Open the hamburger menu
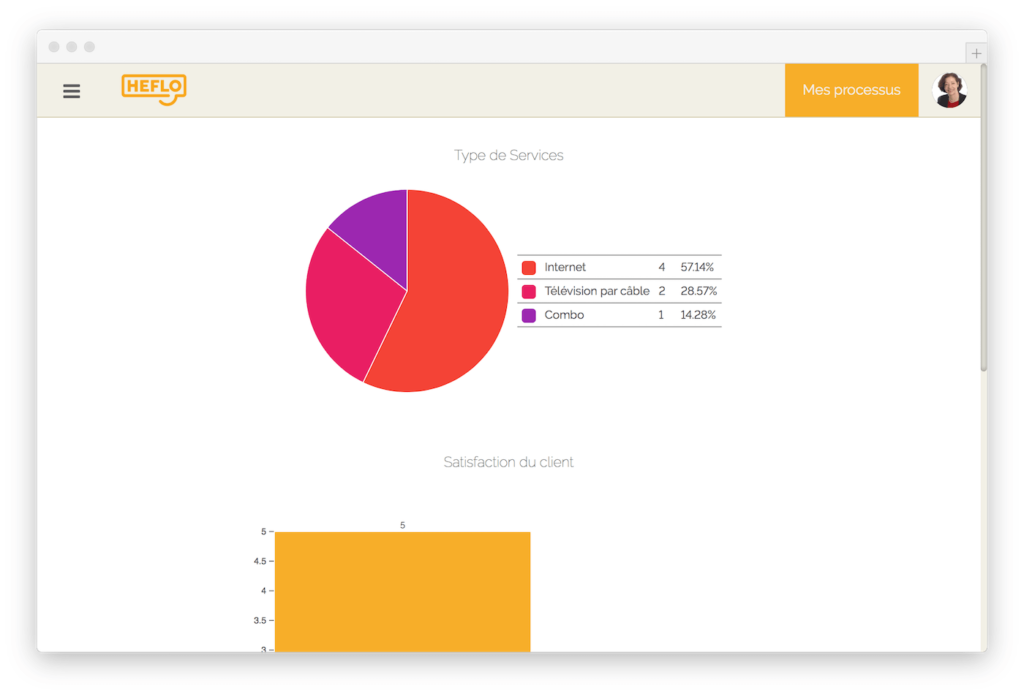This screenshot has height=696, width=1024. 71,91
